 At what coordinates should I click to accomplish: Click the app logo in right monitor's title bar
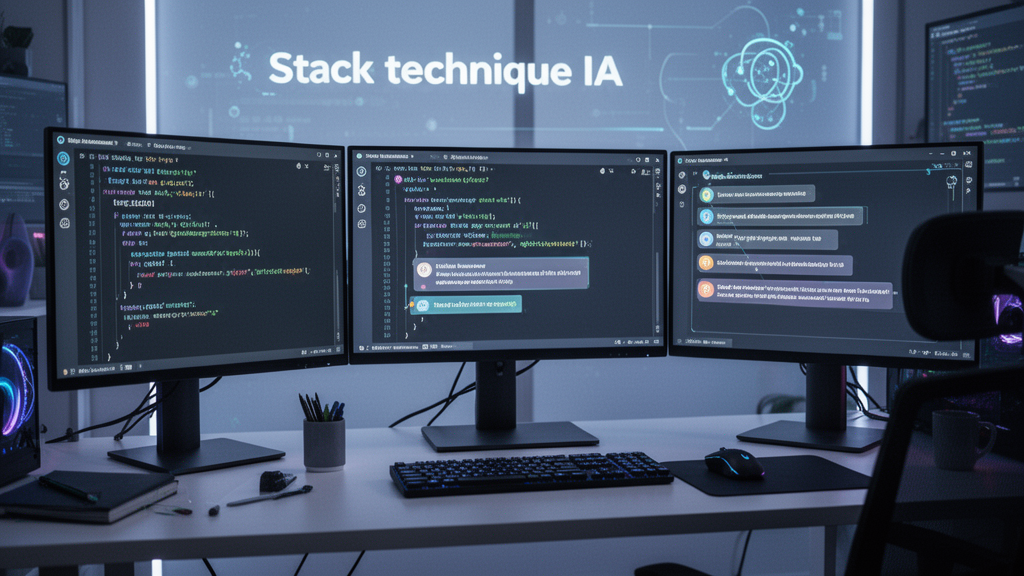pyautogui.click(x=680, y=160)
